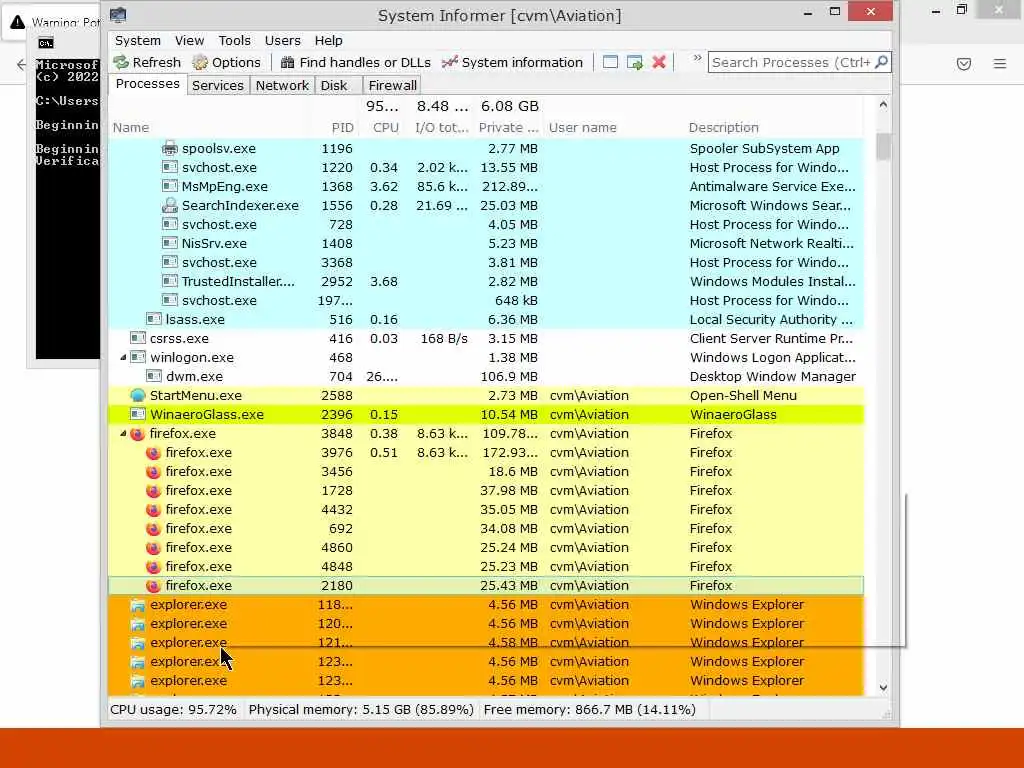Screen dimensions: 1024x768
Task: Click Firefox back arrow button
Action: (22, 64)
